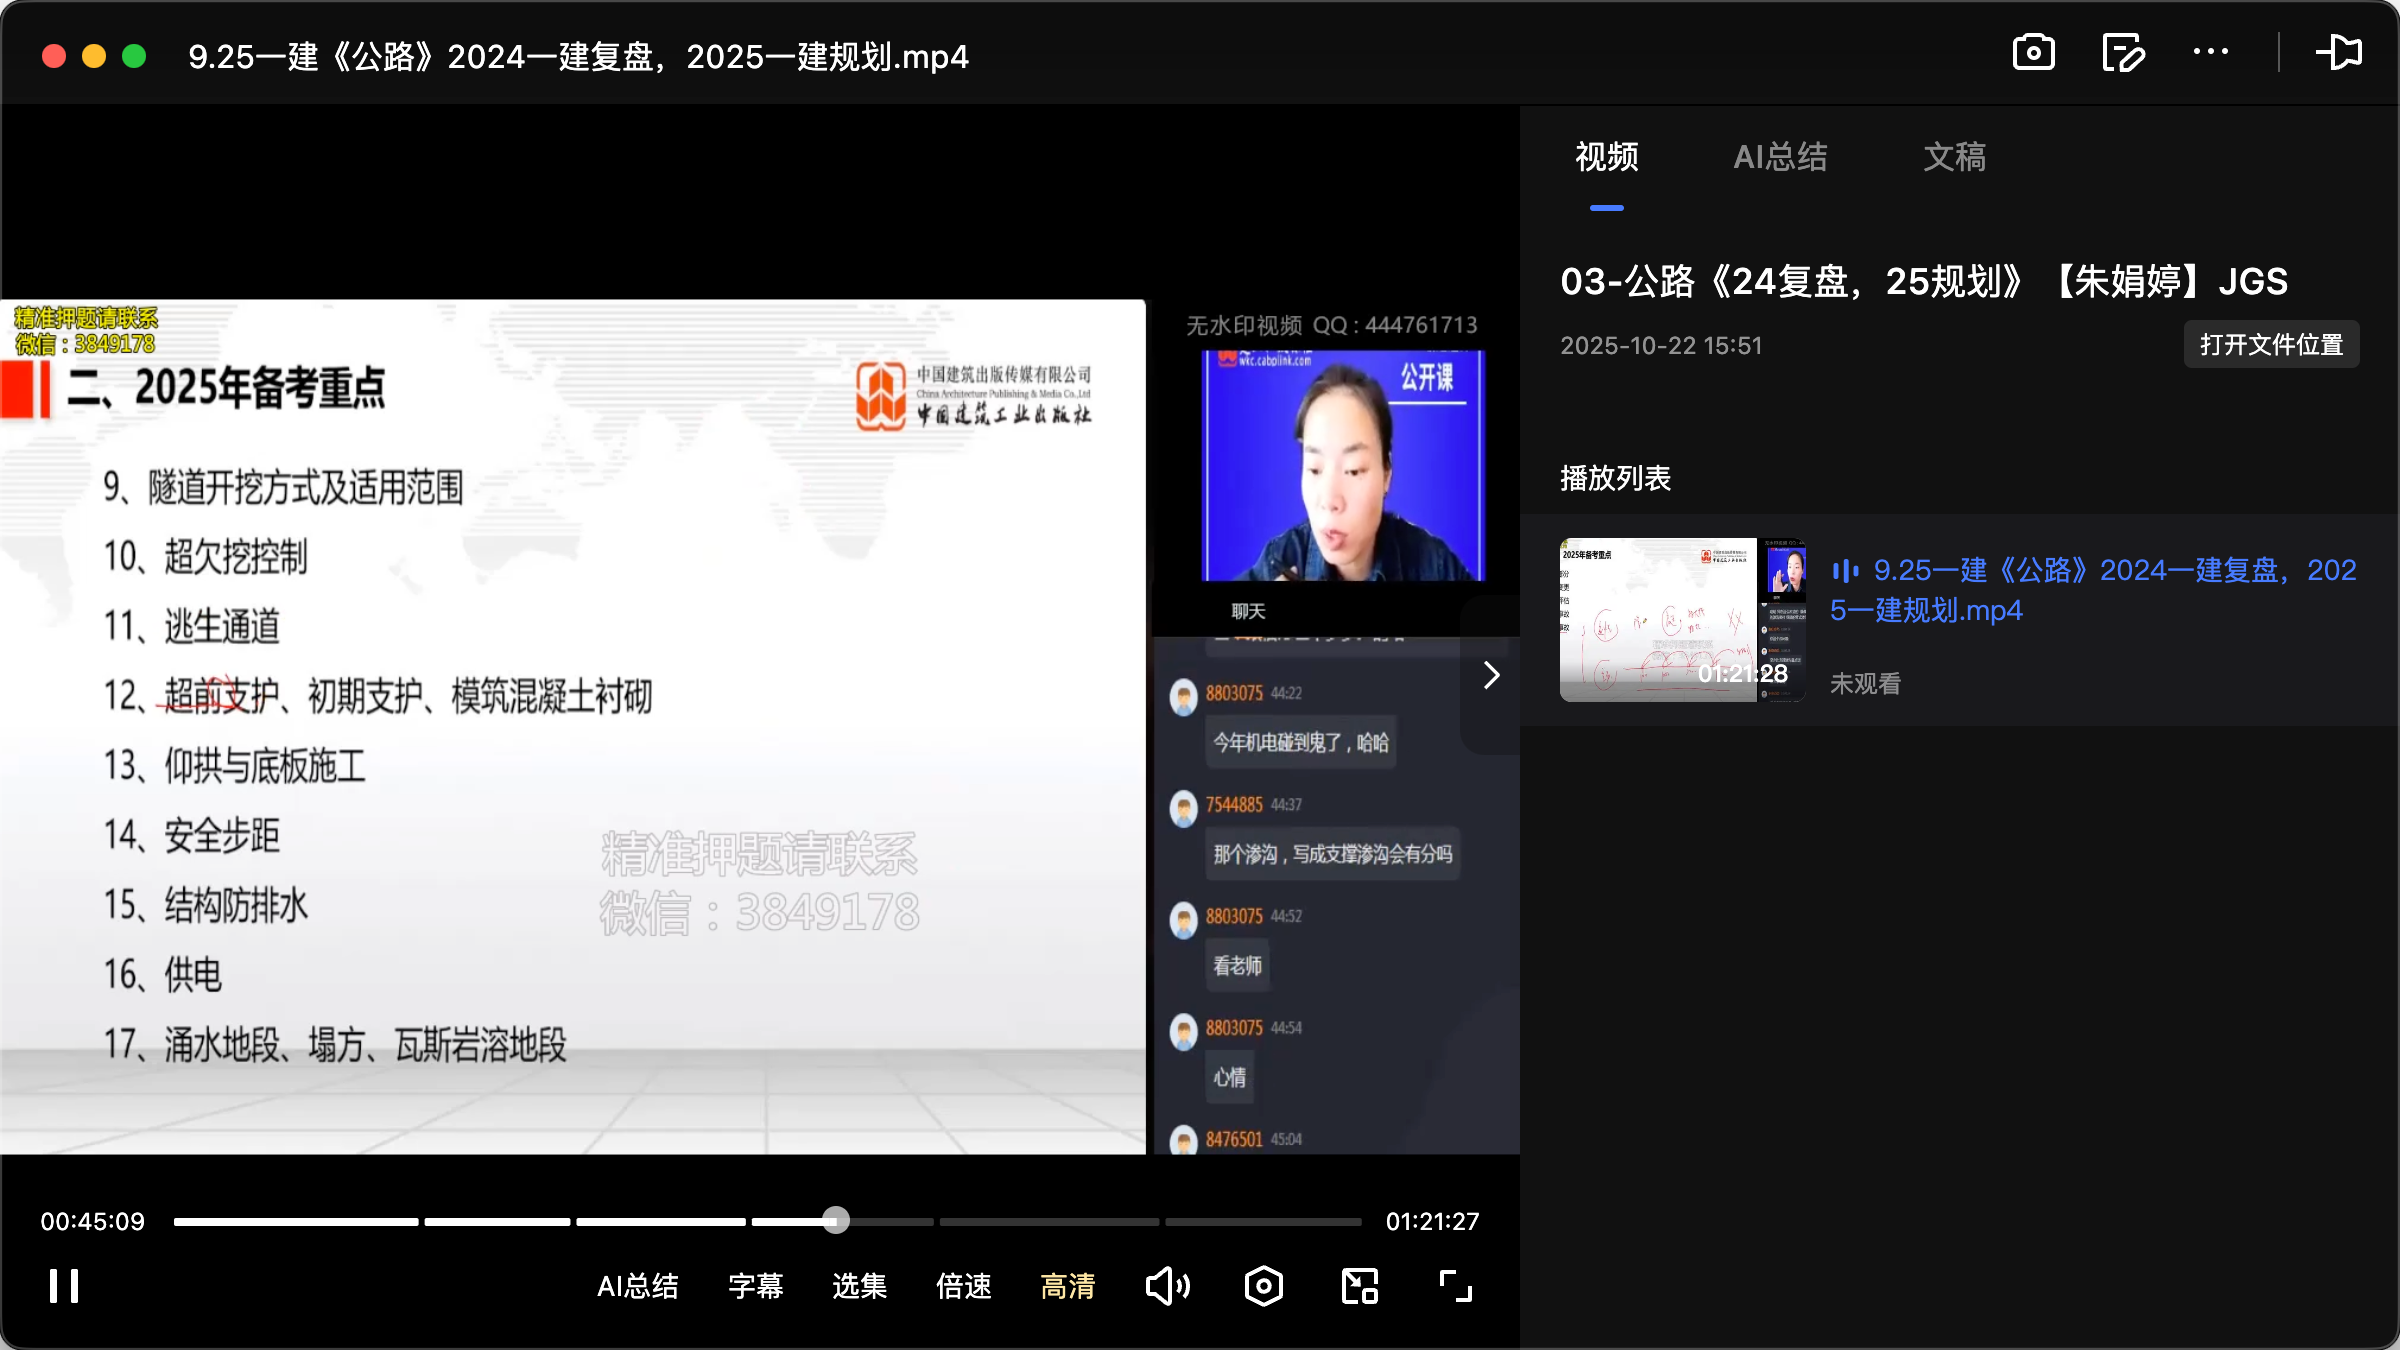Click the audio waveform icon beside playlist title
Screen dimensions: 2400x1350
[1846, 570]
